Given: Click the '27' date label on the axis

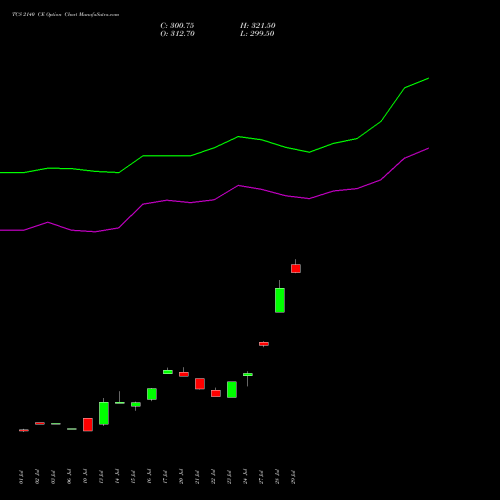Looking at the screenshot, I should pos(261,477).
